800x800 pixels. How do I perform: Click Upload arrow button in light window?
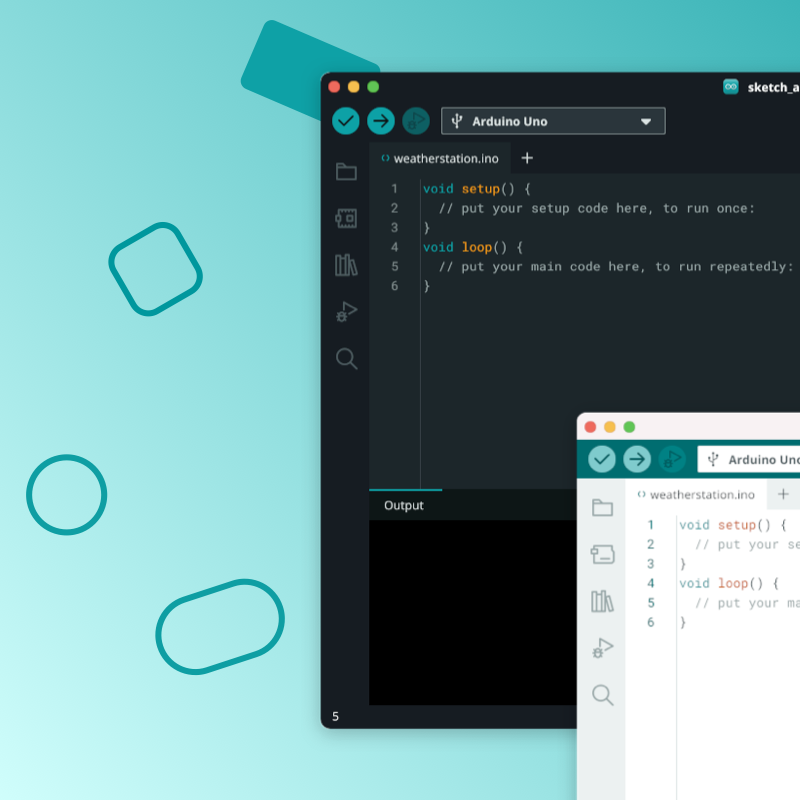637,459
